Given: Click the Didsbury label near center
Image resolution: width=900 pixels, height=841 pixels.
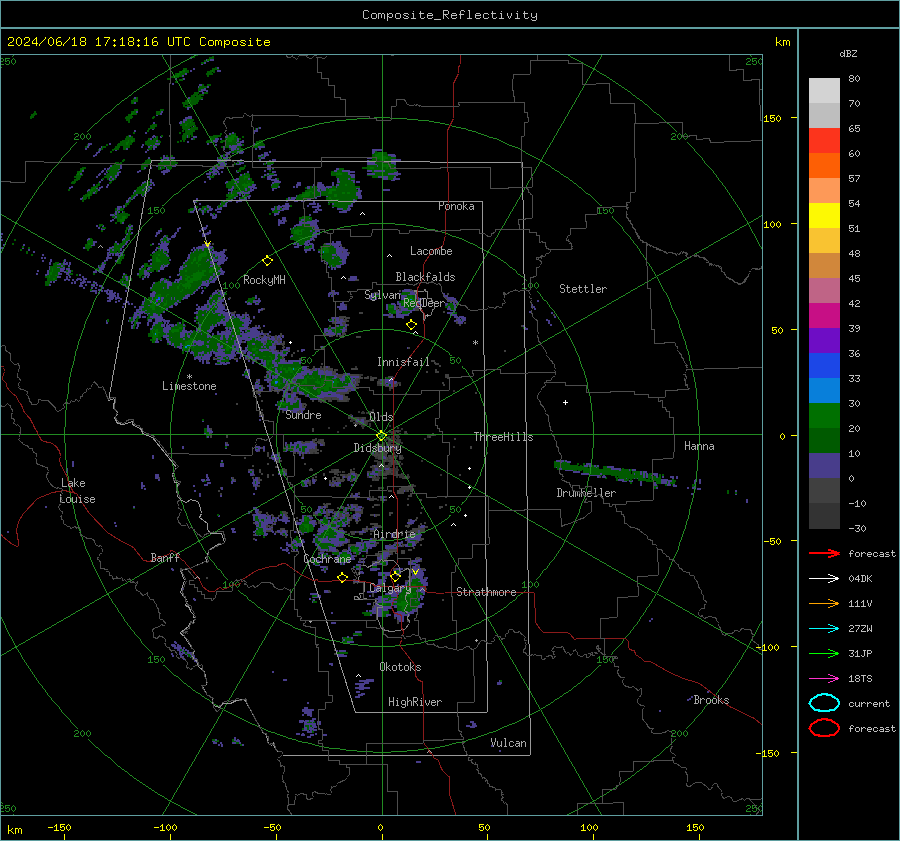Looking at the screenshot, I should point(378,448).
